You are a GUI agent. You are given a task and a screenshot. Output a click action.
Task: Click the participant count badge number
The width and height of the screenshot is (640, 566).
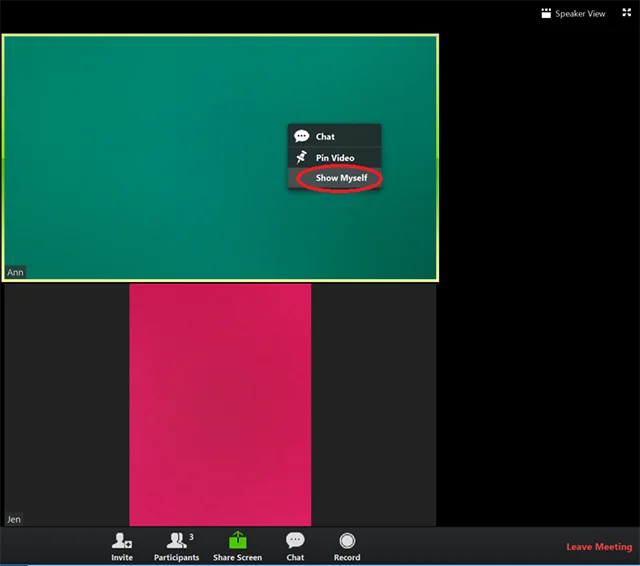(x=191, y=537)
